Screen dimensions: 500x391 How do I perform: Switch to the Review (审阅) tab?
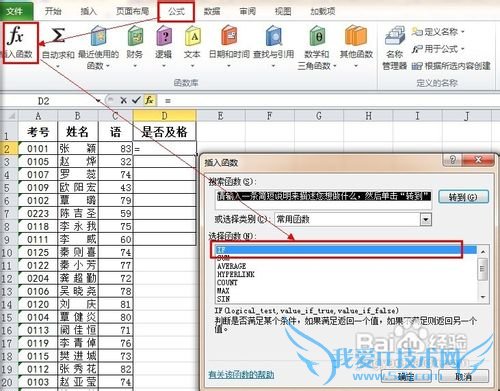point(247,11)
